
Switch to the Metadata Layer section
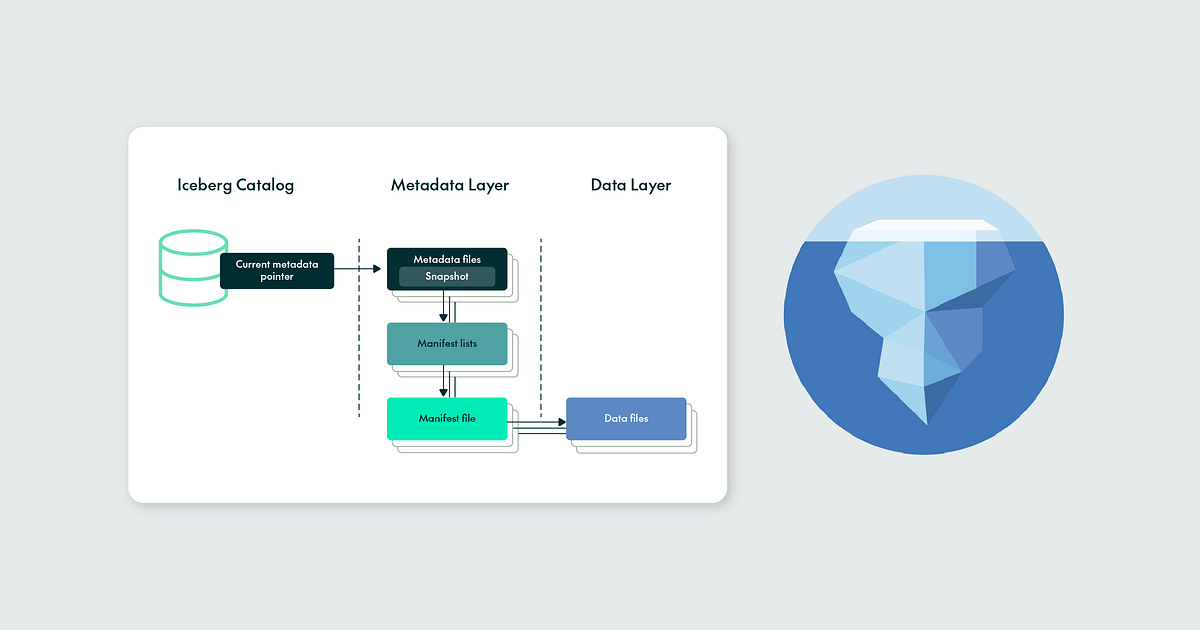click(x=449, y=185)
